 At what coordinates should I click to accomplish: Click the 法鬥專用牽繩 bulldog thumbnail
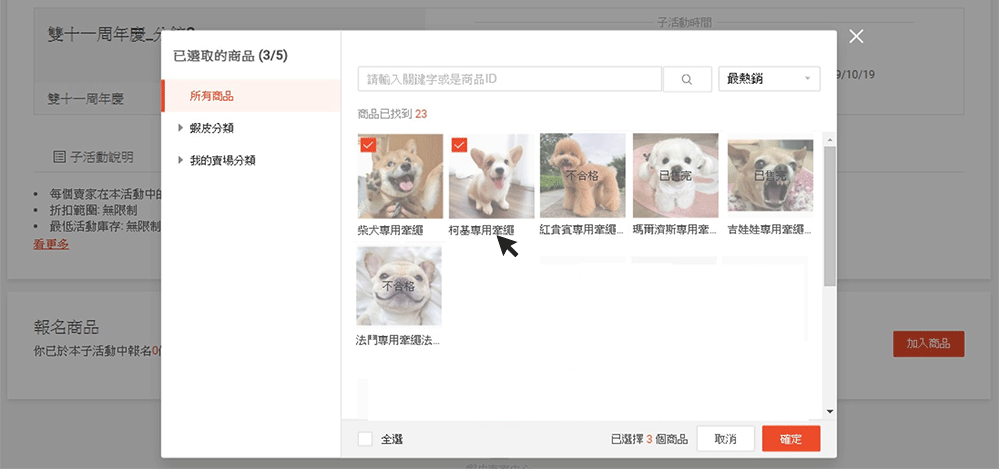click(x=399, y=287)
